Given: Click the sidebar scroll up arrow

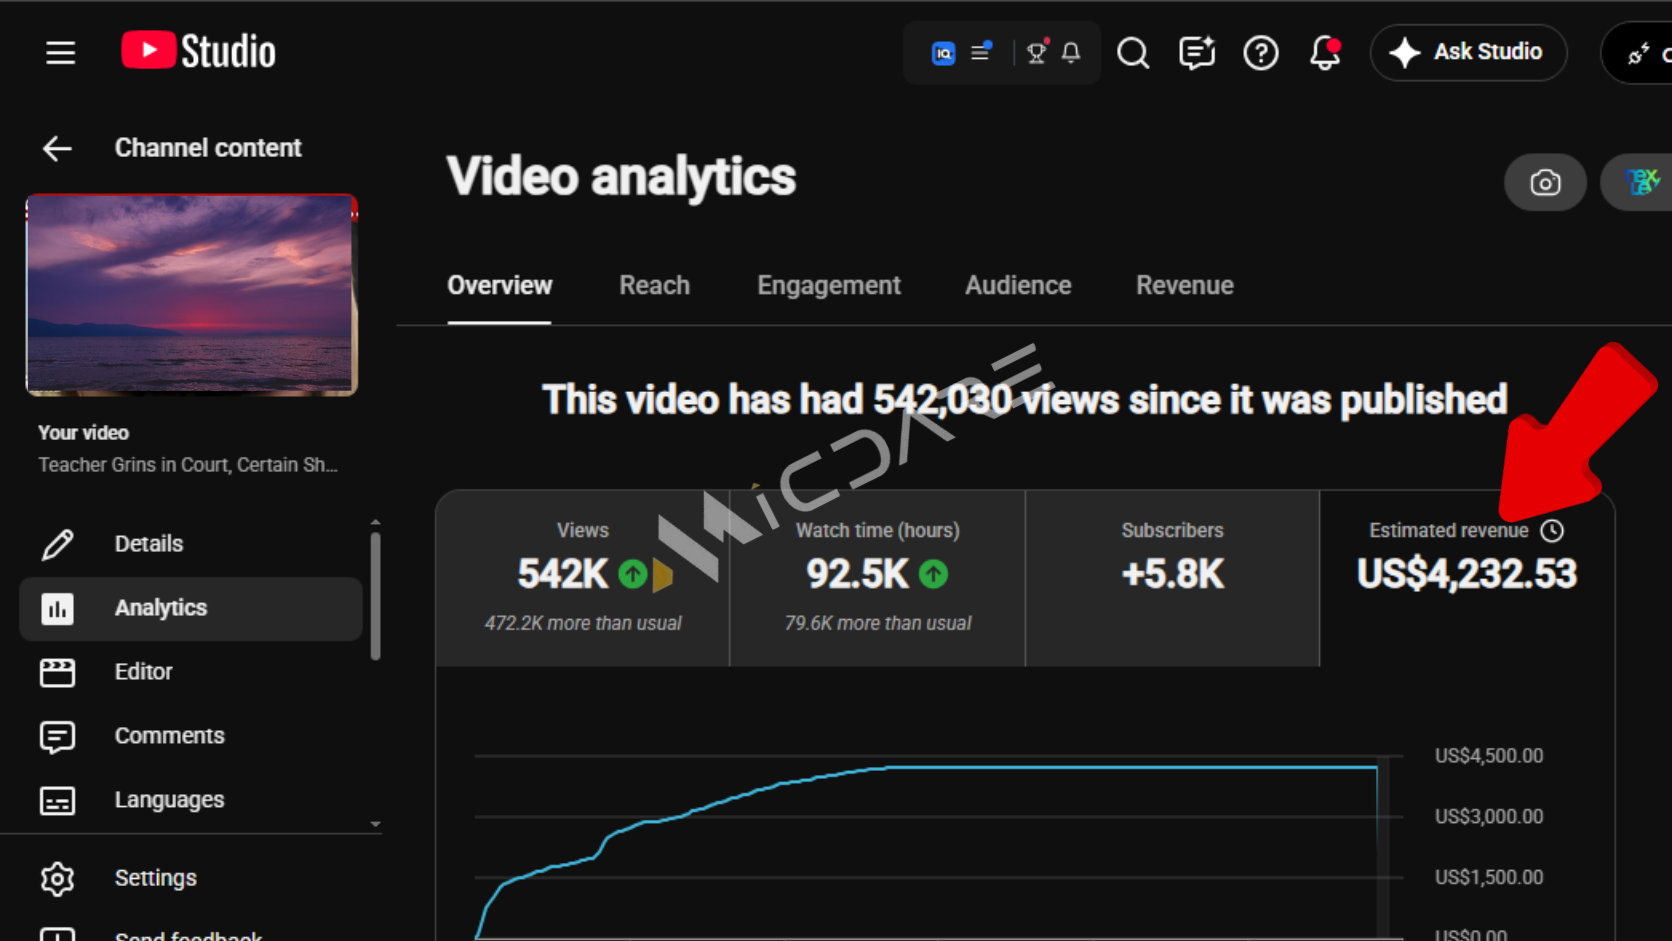Looking at the screenshot, I should click(x=376, y=522).
